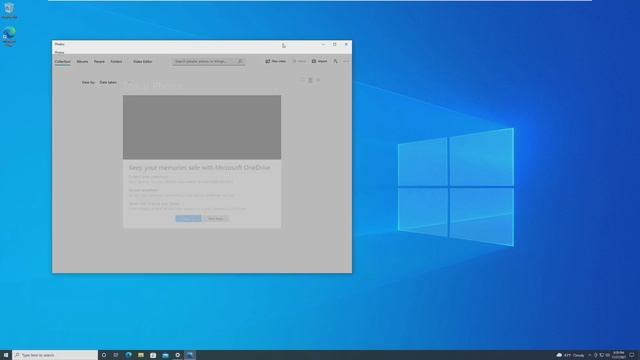The width and height of the screenshot is (640, 360).
Task: Open the Folders tab
Action: tap(116, 61)
